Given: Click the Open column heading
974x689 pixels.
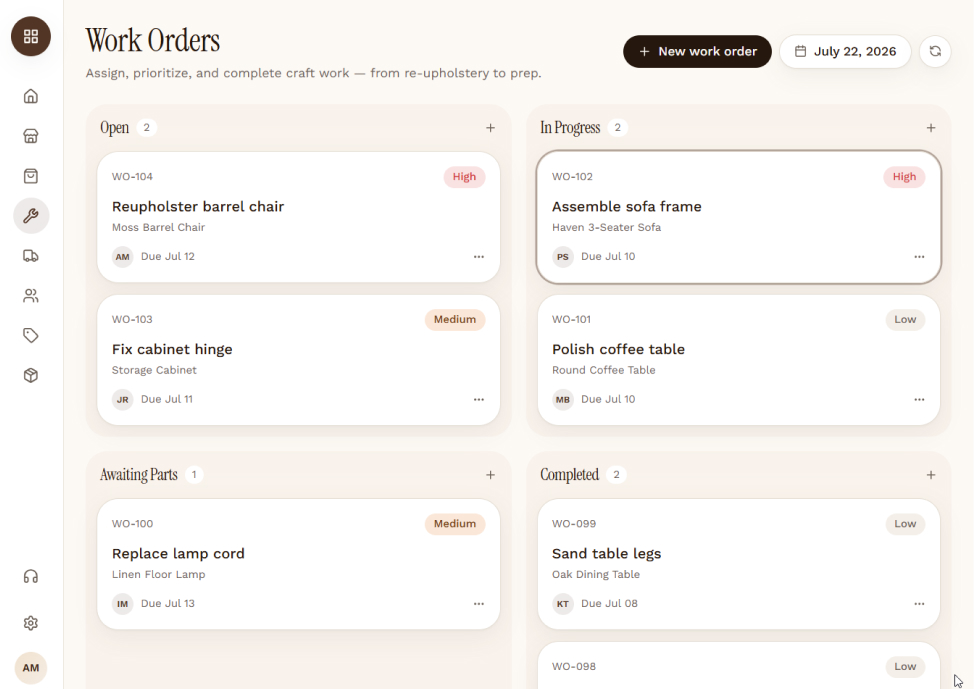Looking at the screenshot, I should click(x=114, y=127).
